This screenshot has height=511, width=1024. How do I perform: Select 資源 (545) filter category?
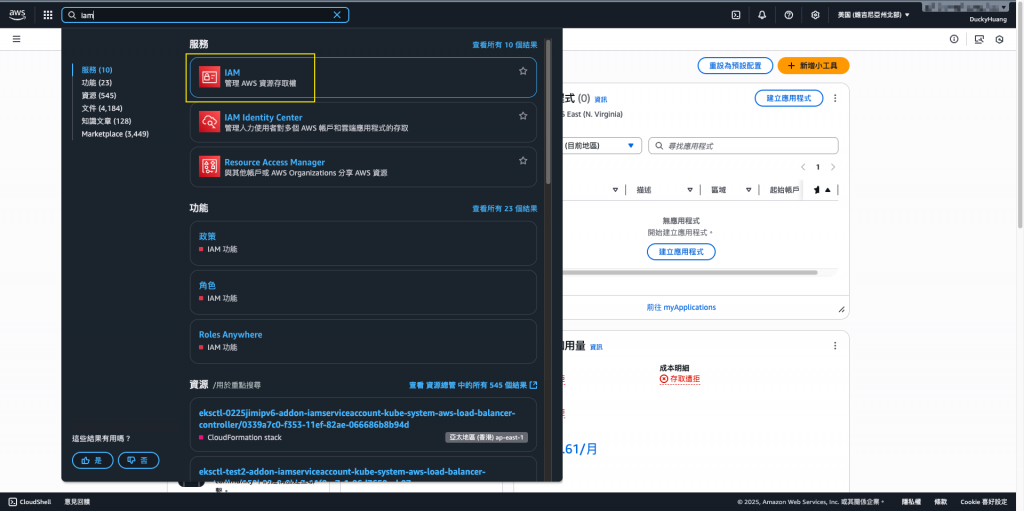pos(99,95)
